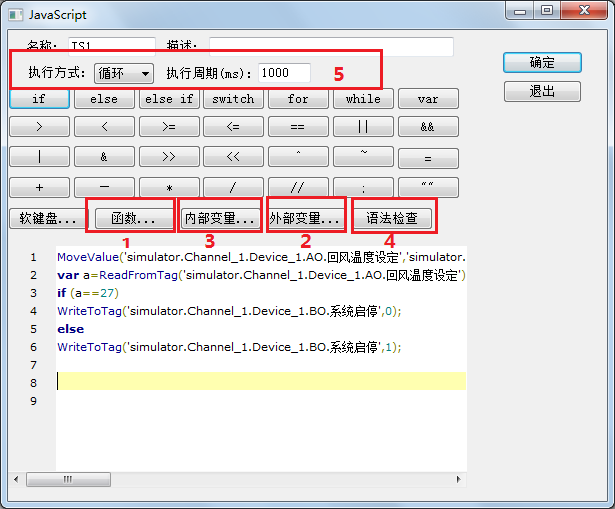Click the horizontal scrollbar thumb
The width and height of the screenshot is (615, 509).
pos(68,480)
